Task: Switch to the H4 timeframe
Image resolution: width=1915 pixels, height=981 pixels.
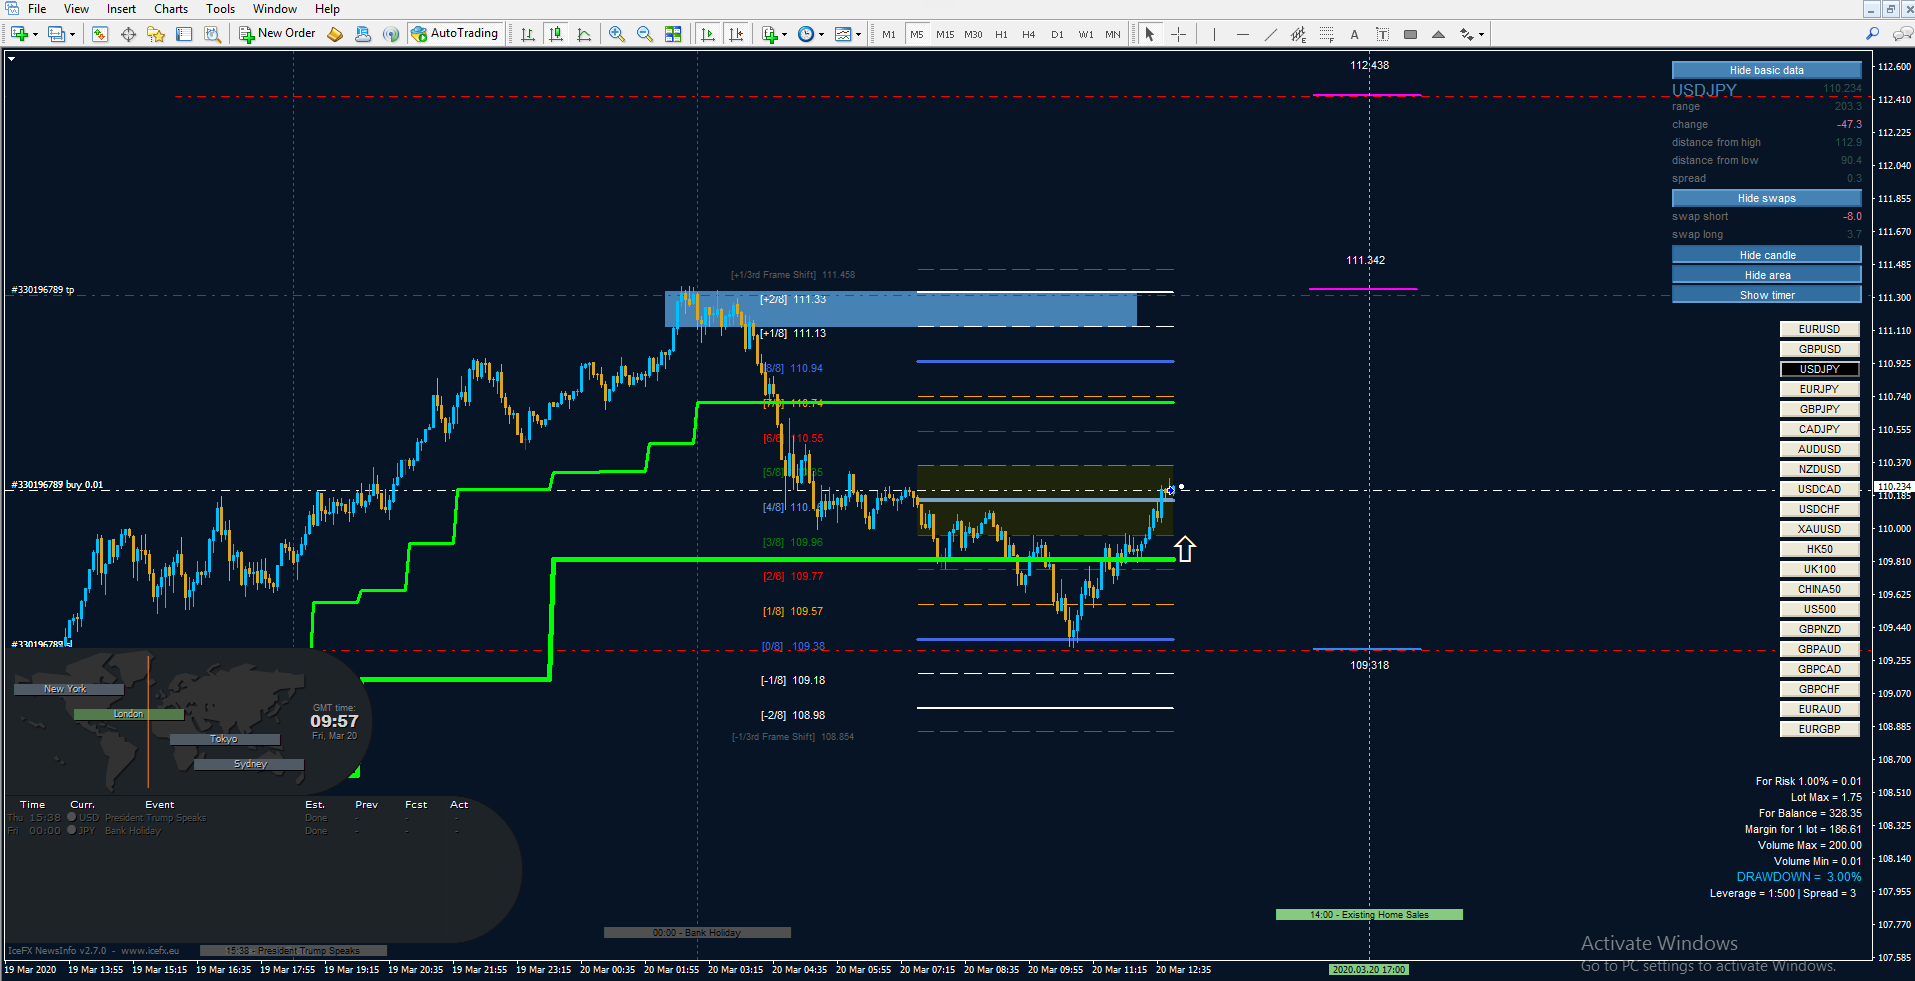Action: point(1029,34)
